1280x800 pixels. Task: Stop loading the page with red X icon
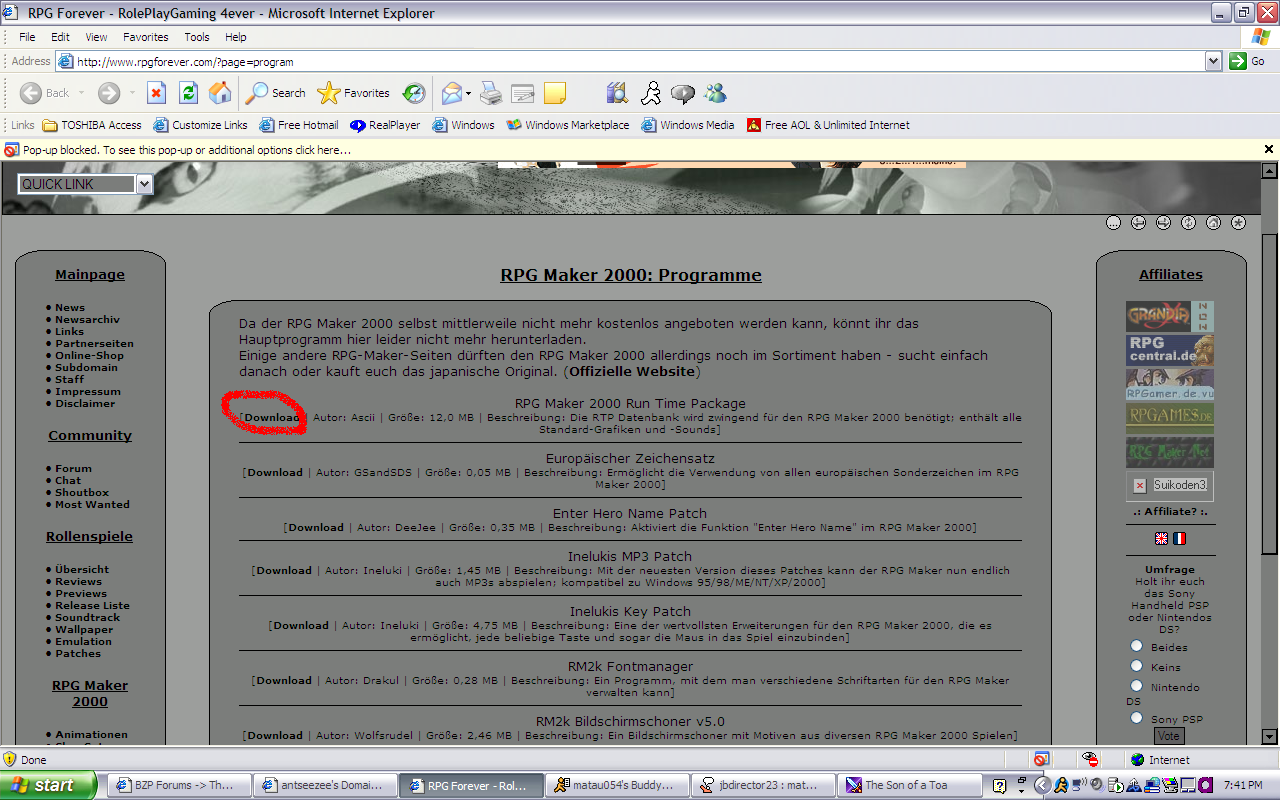coord(156,93)
